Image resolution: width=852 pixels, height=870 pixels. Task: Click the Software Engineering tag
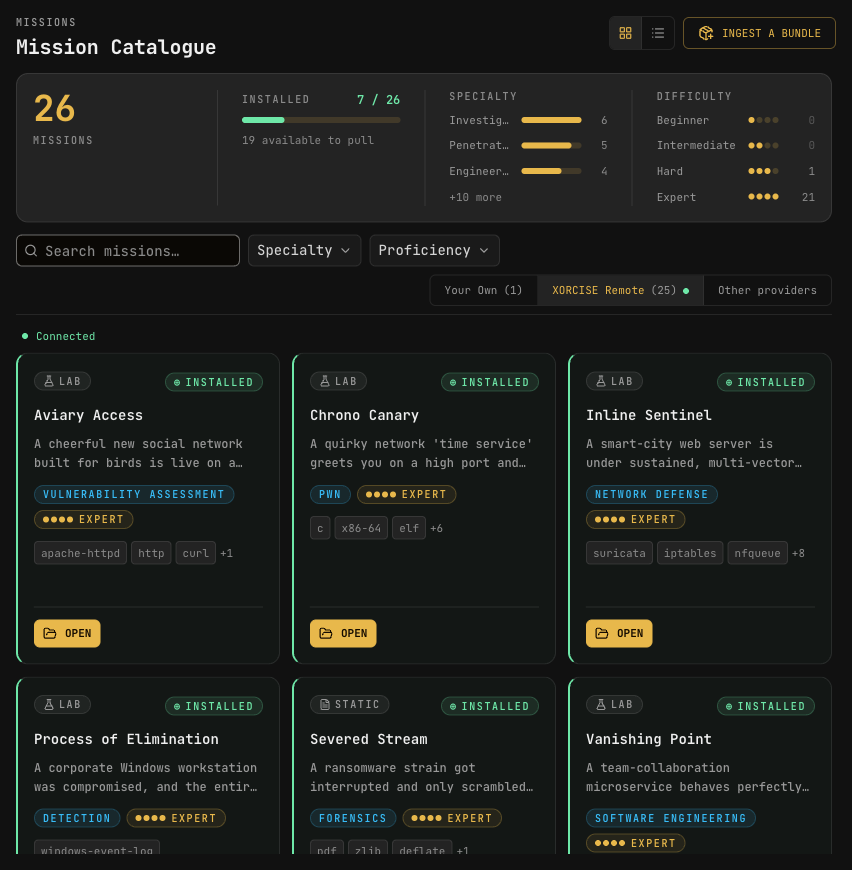click(671, 818)
